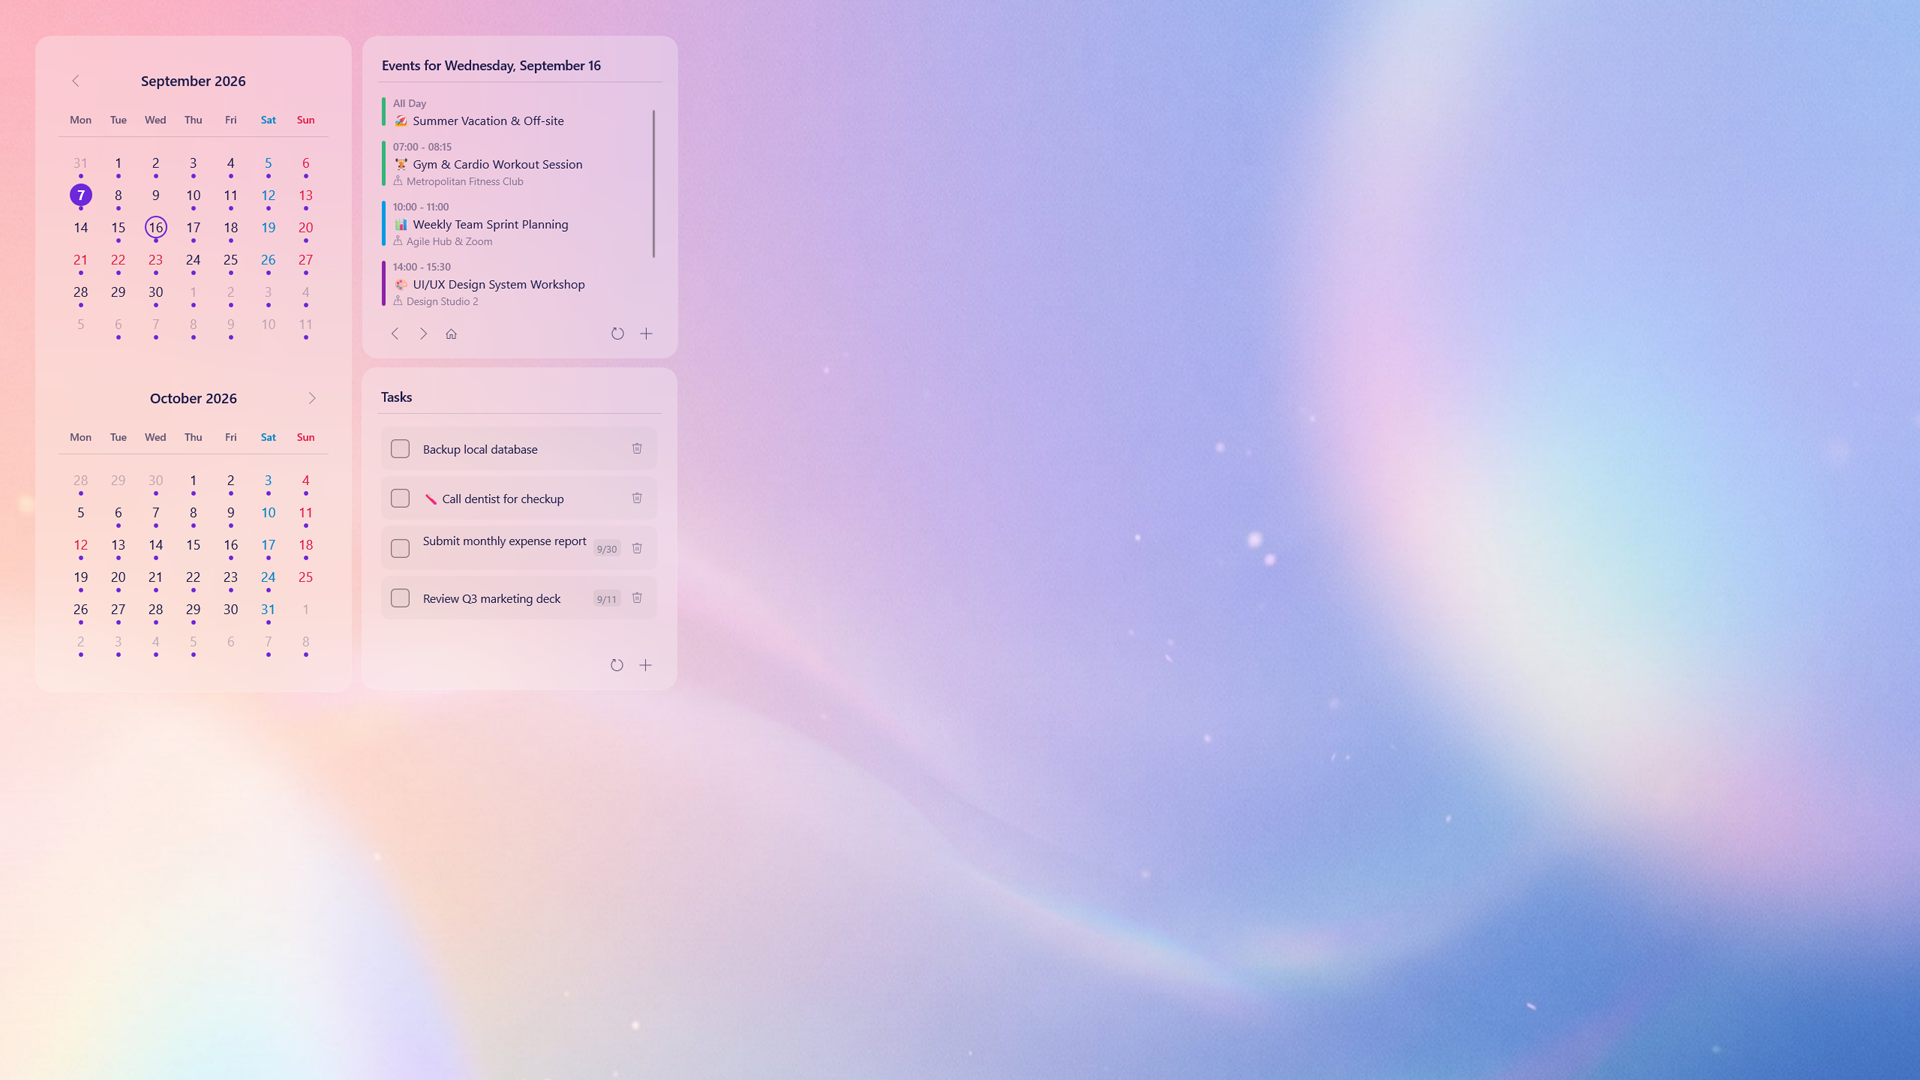Mark Review Q3 marketing deck complete

(x=400, y=598)
